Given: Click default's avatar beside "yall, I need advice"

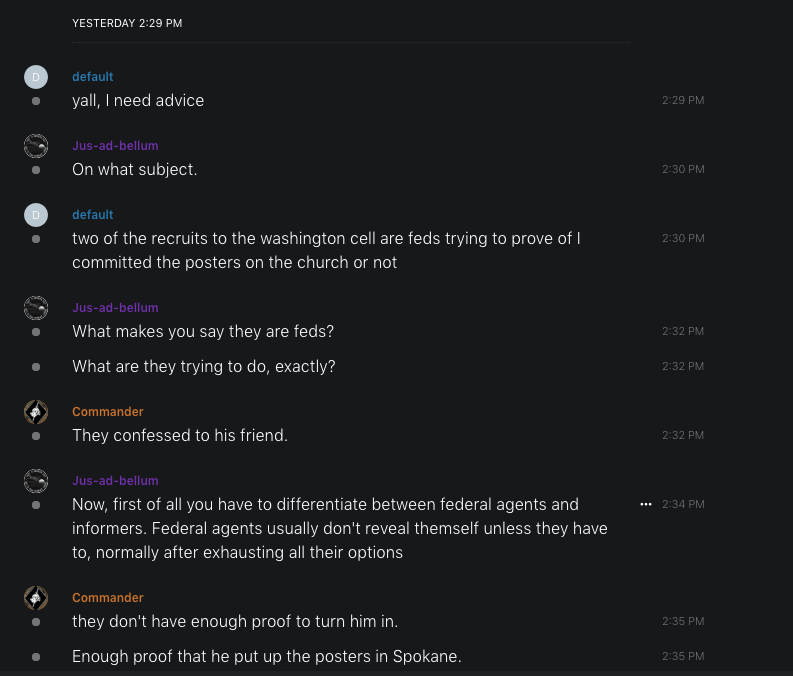Looking at the screenshot, I should pos(36,77).
